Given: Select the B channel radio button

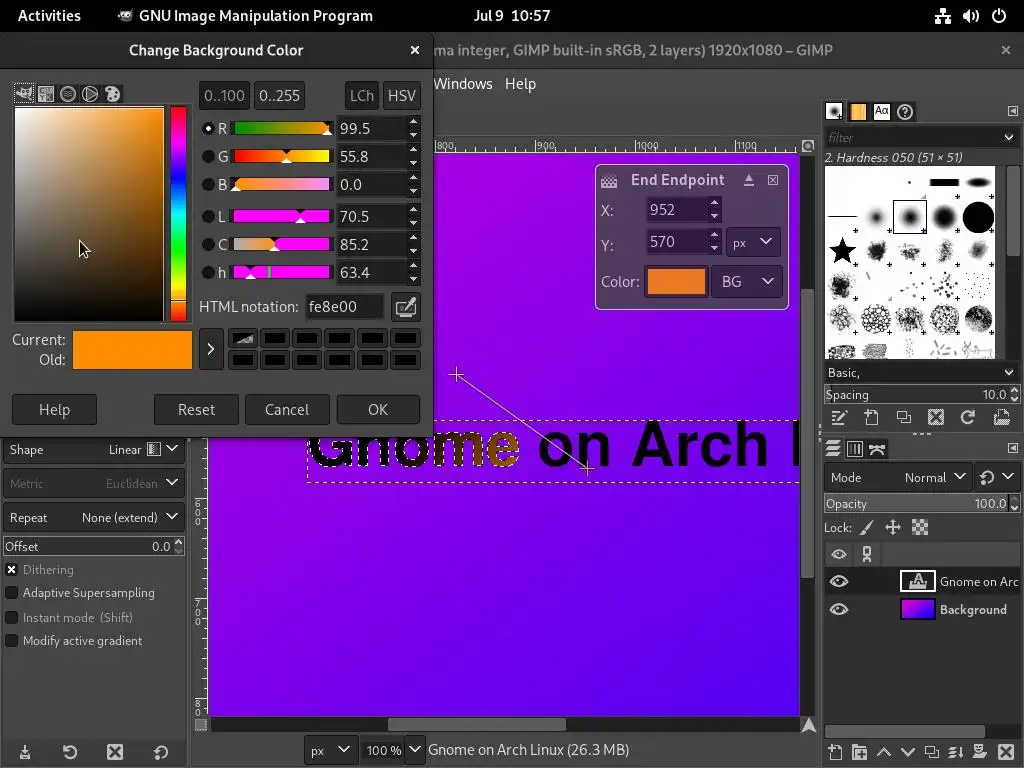Looking at the screenshot, I should [x=208, y=185].
